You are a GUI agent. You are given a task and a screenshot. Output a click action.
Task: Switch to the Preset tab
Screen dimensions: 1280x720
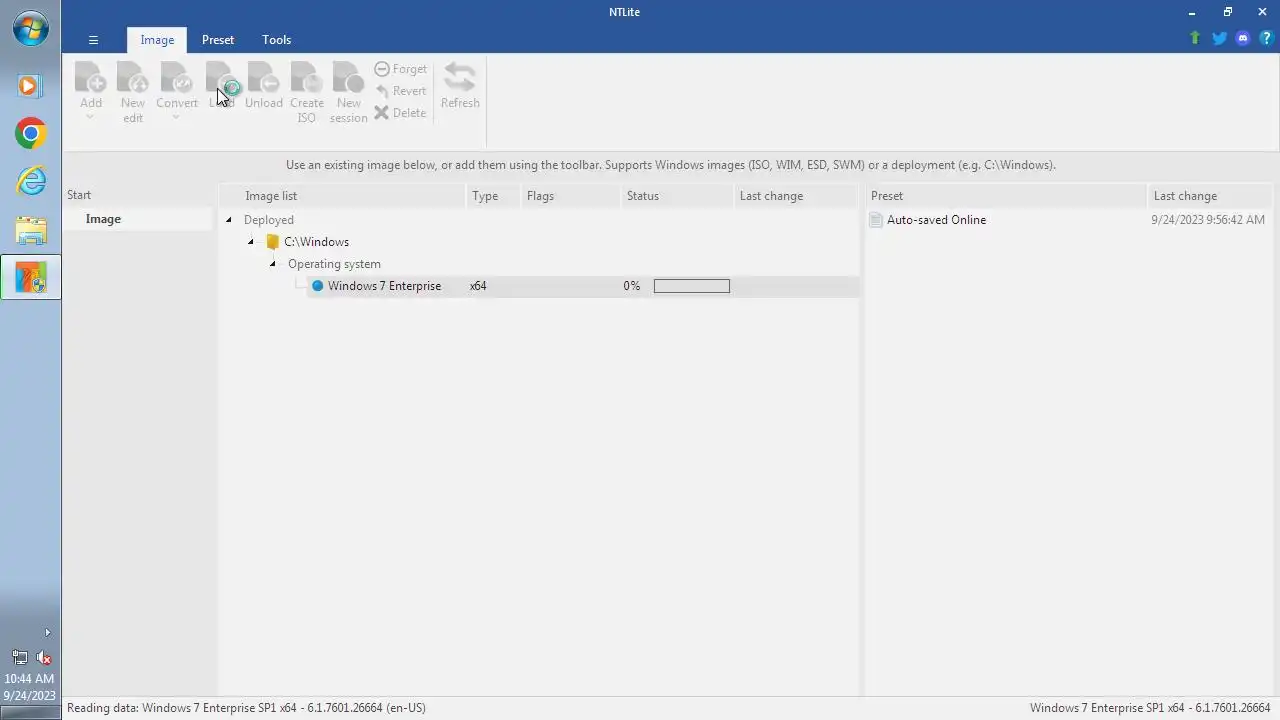218,40
